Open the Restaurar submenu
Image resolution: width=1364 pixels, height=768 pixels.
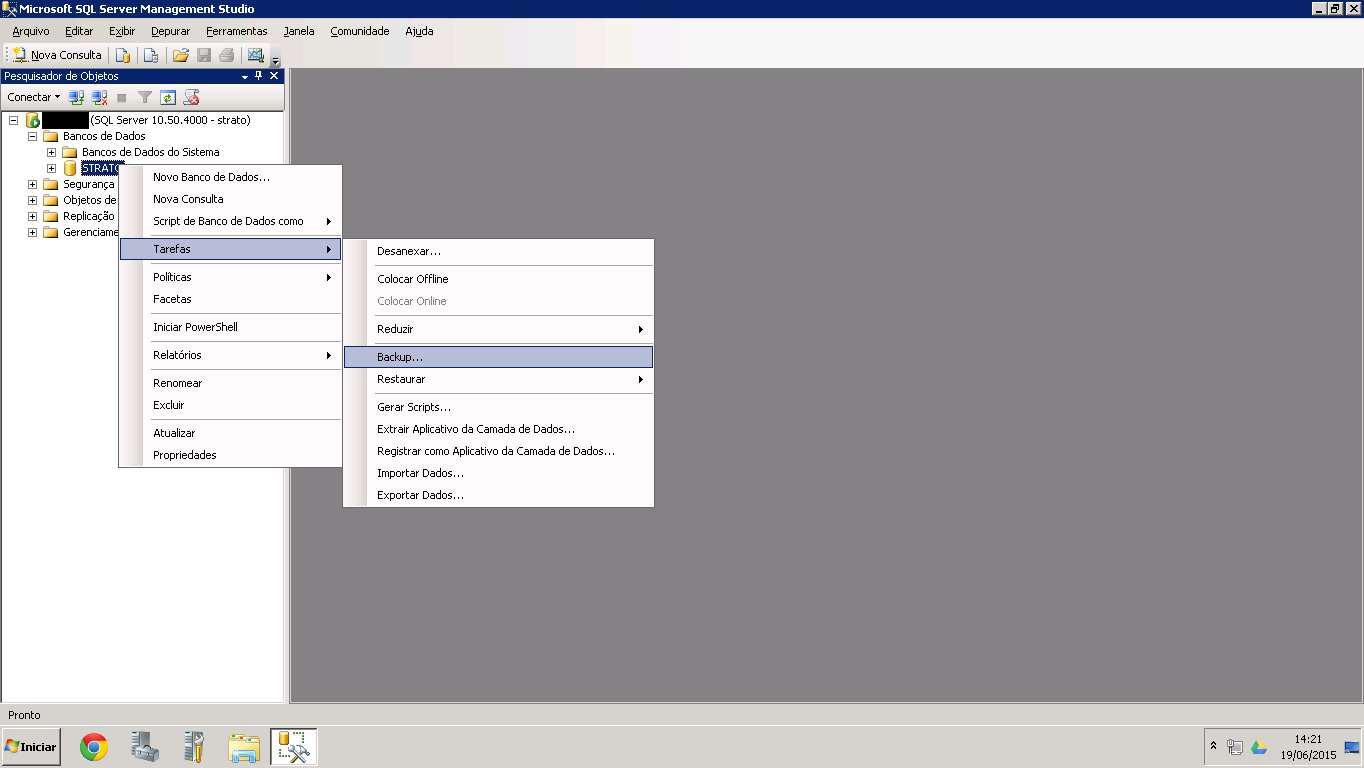click(x=498, y=379)
